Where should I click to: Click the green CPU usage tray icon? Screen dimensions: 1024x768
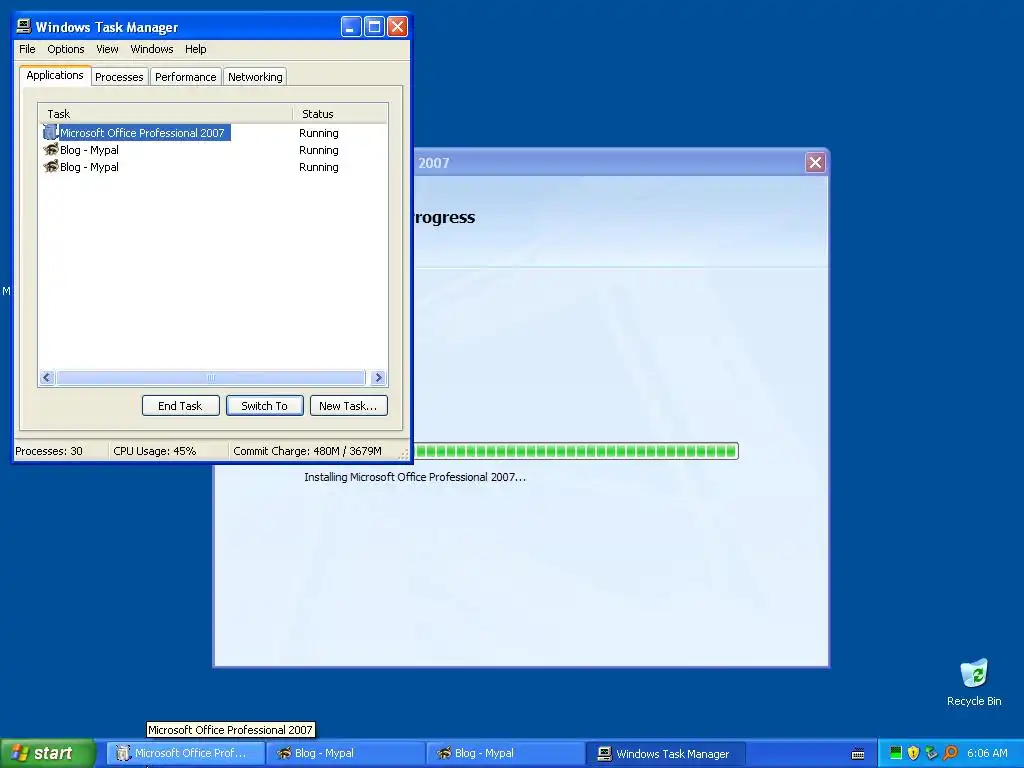896,753
